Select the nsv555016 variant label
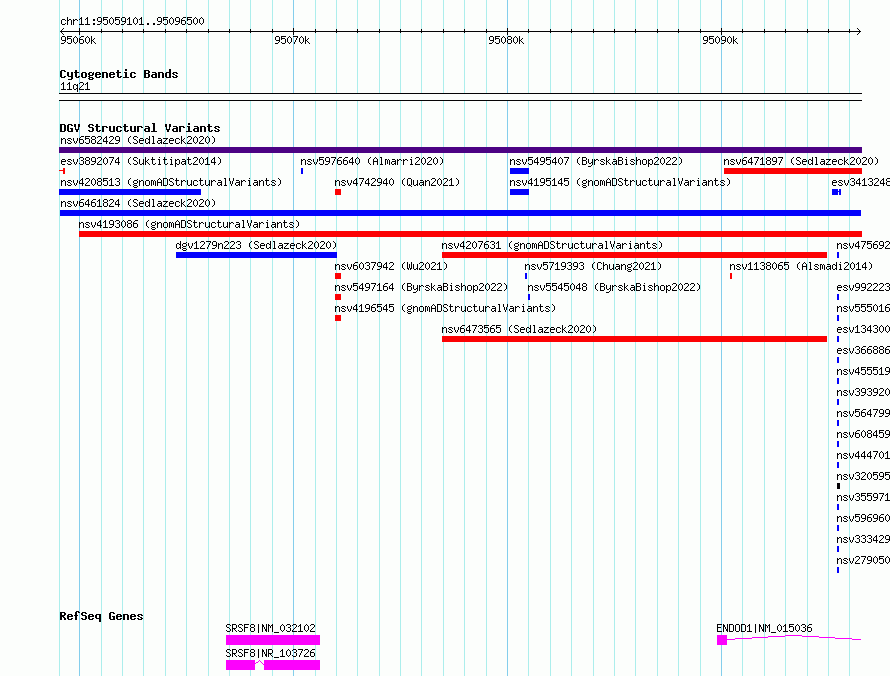The image size is (890, 676). coord(863,308)
